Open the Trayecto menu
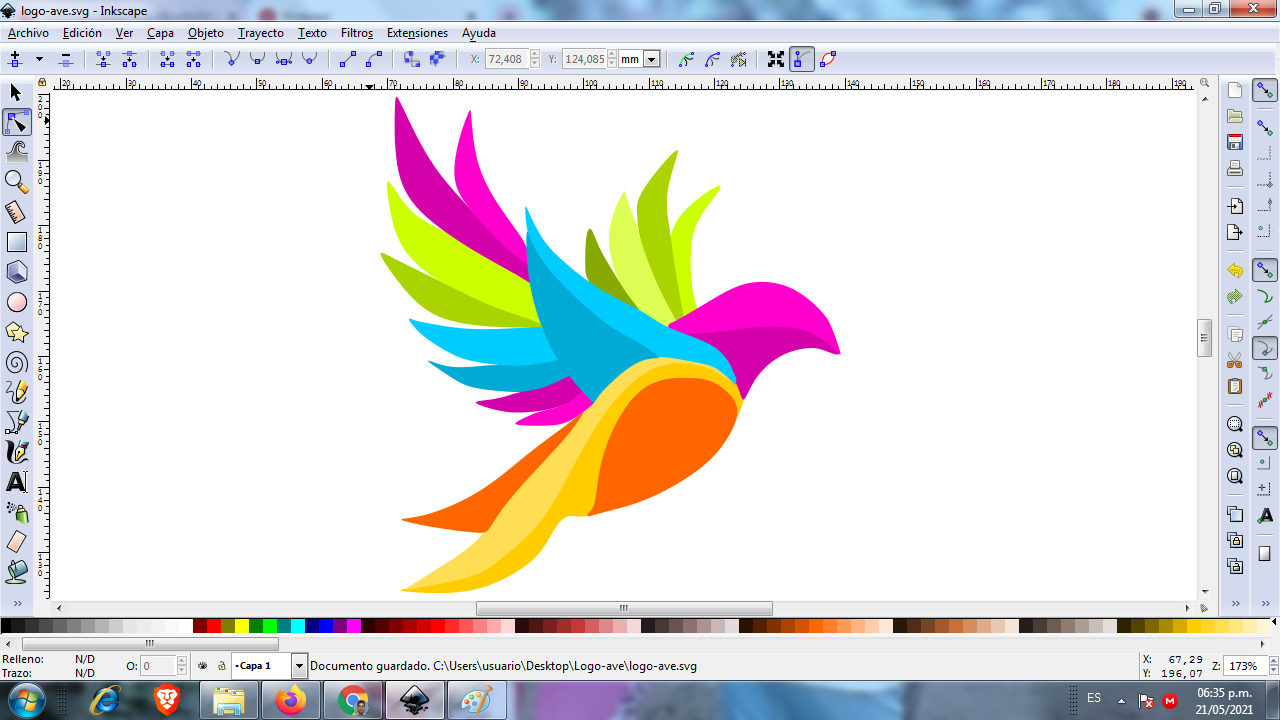The image size is (1280, 720). tap(261, 33)
